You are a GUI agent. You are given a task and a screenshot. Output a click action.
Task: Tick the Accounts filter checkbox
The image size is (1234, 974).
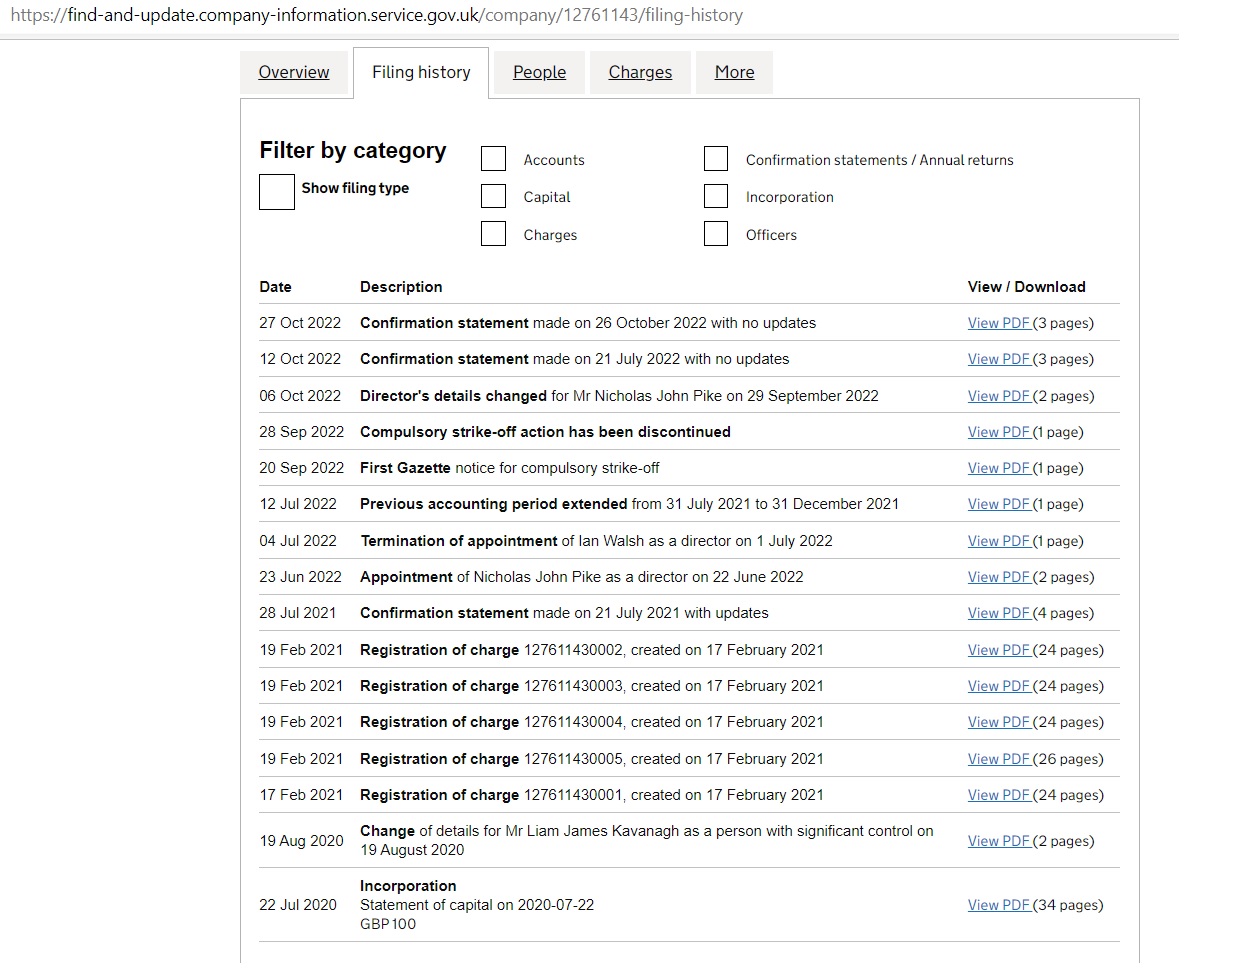494,159
